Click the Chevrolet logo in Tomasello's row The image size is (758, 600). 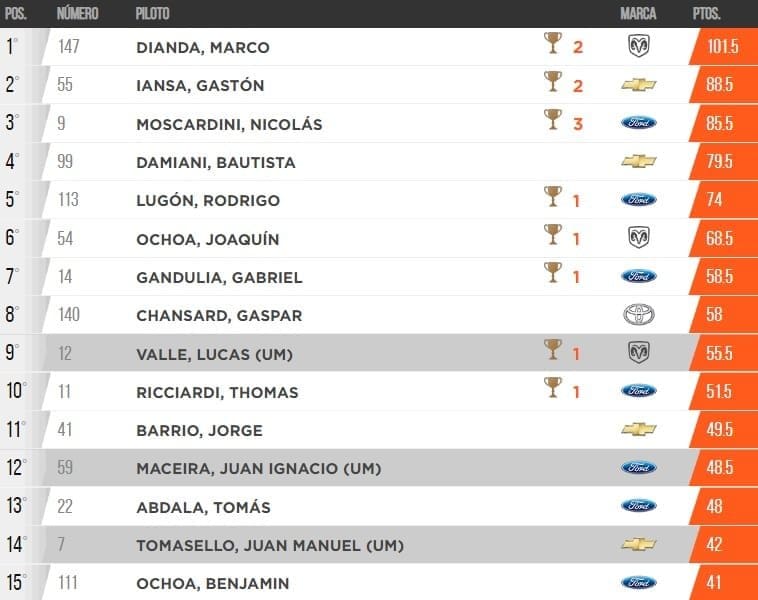click(x=639, y=544)
